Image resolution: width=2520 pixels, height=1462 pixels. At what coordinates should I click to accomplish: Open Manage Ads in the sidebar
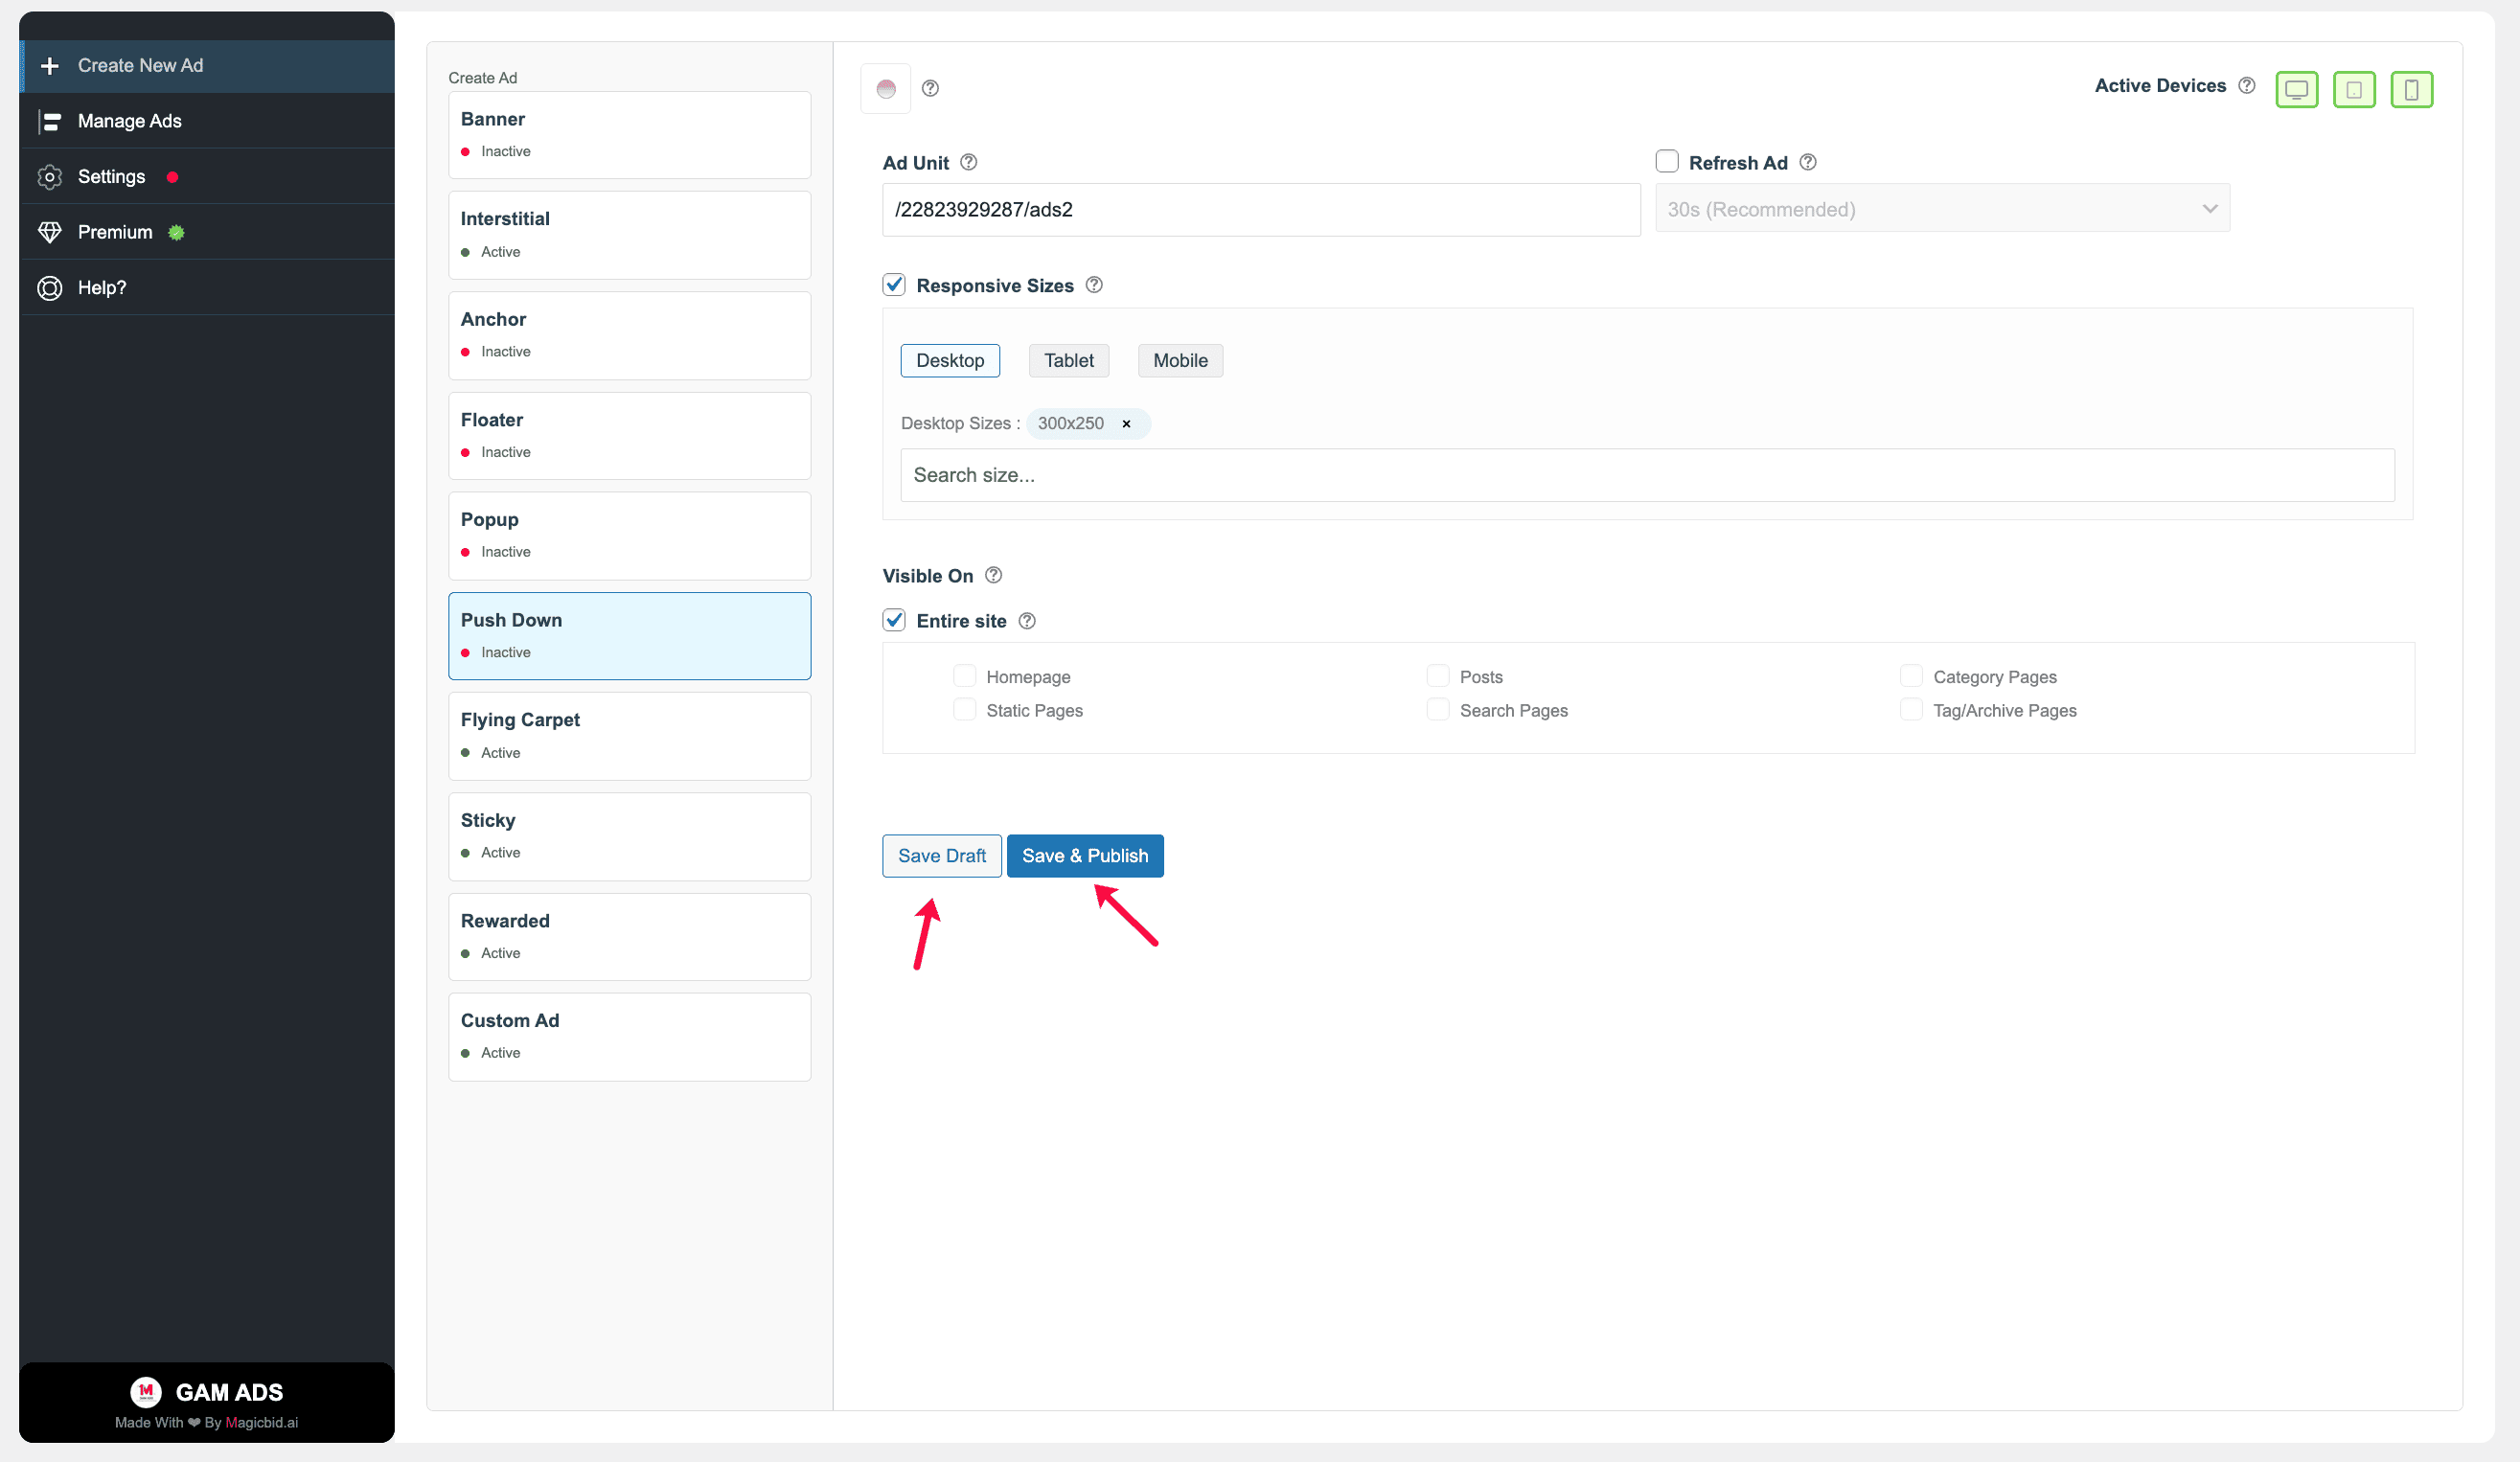pyautogui.click(x=207, y=121)
